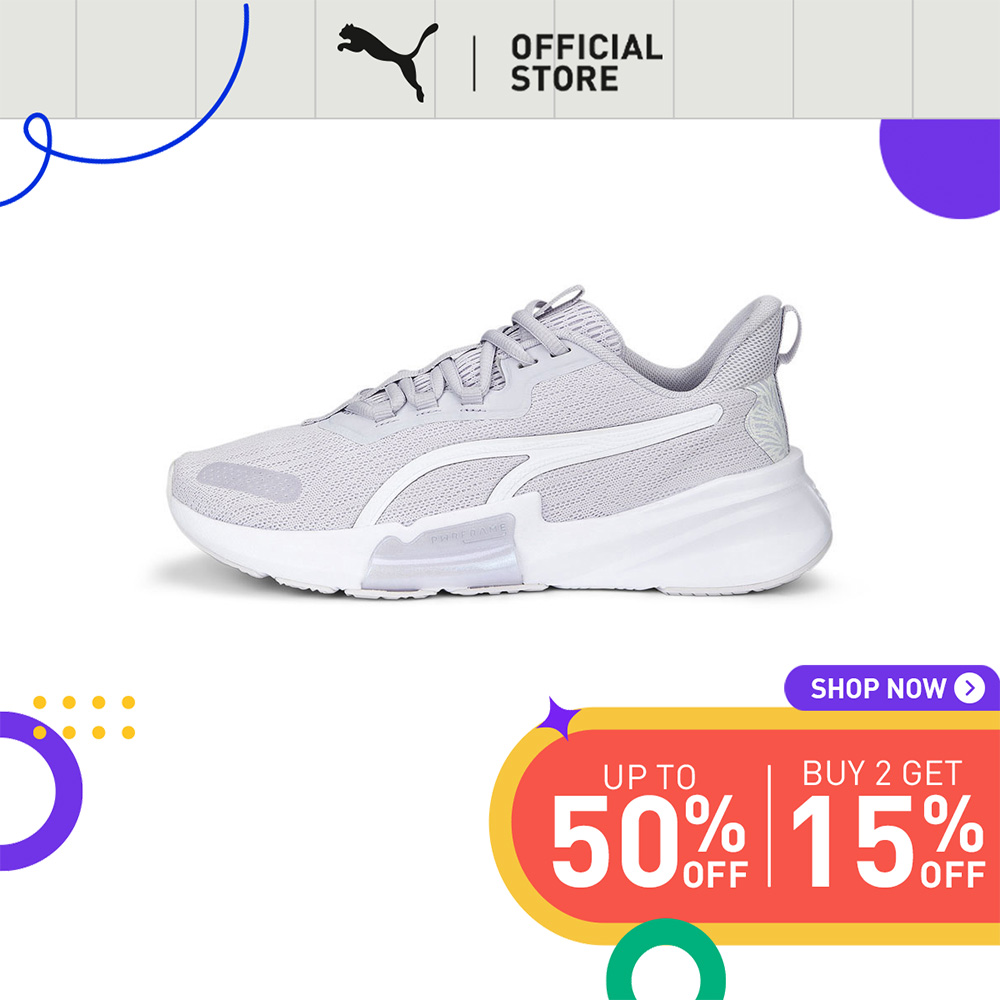Click the OFFICIAL STORE text
The image size is (1000, 1000).
pos(586,63)
